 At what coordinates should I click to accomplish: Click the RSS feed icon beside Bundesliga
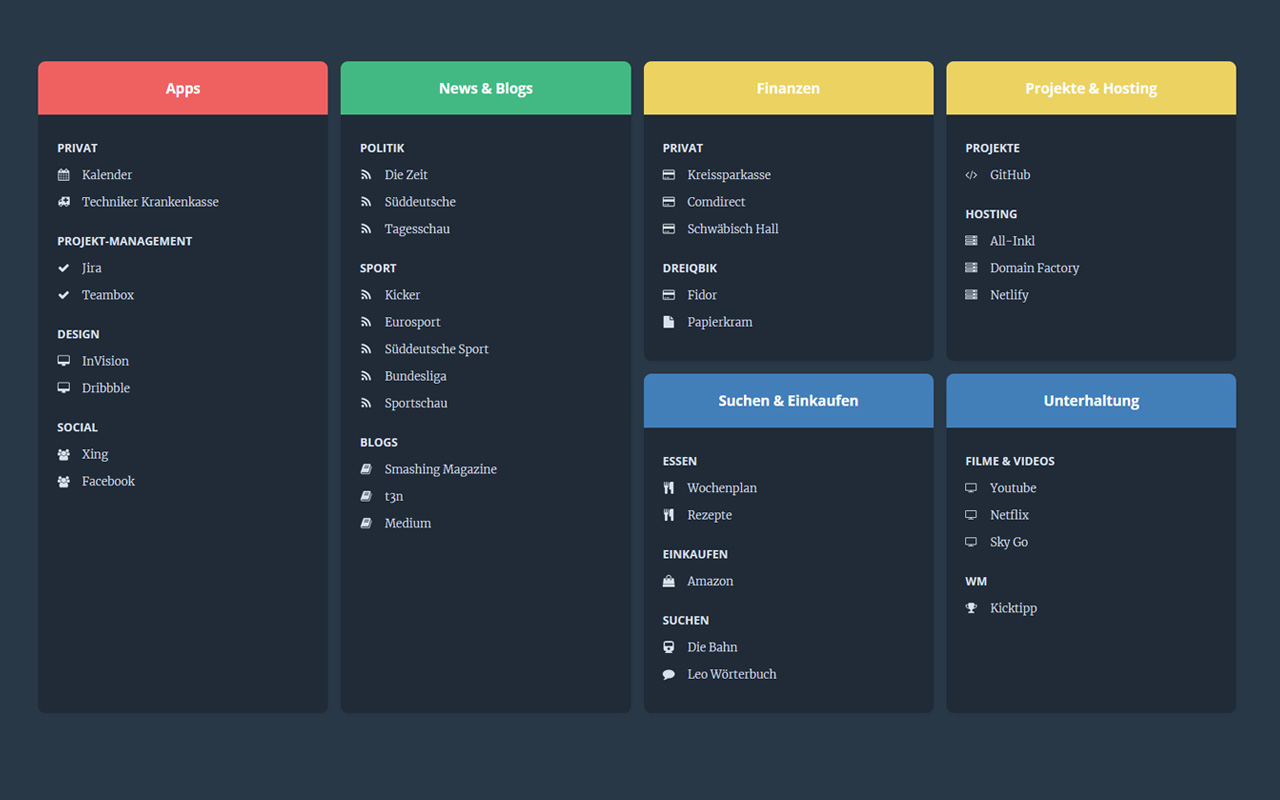(366, 376)
